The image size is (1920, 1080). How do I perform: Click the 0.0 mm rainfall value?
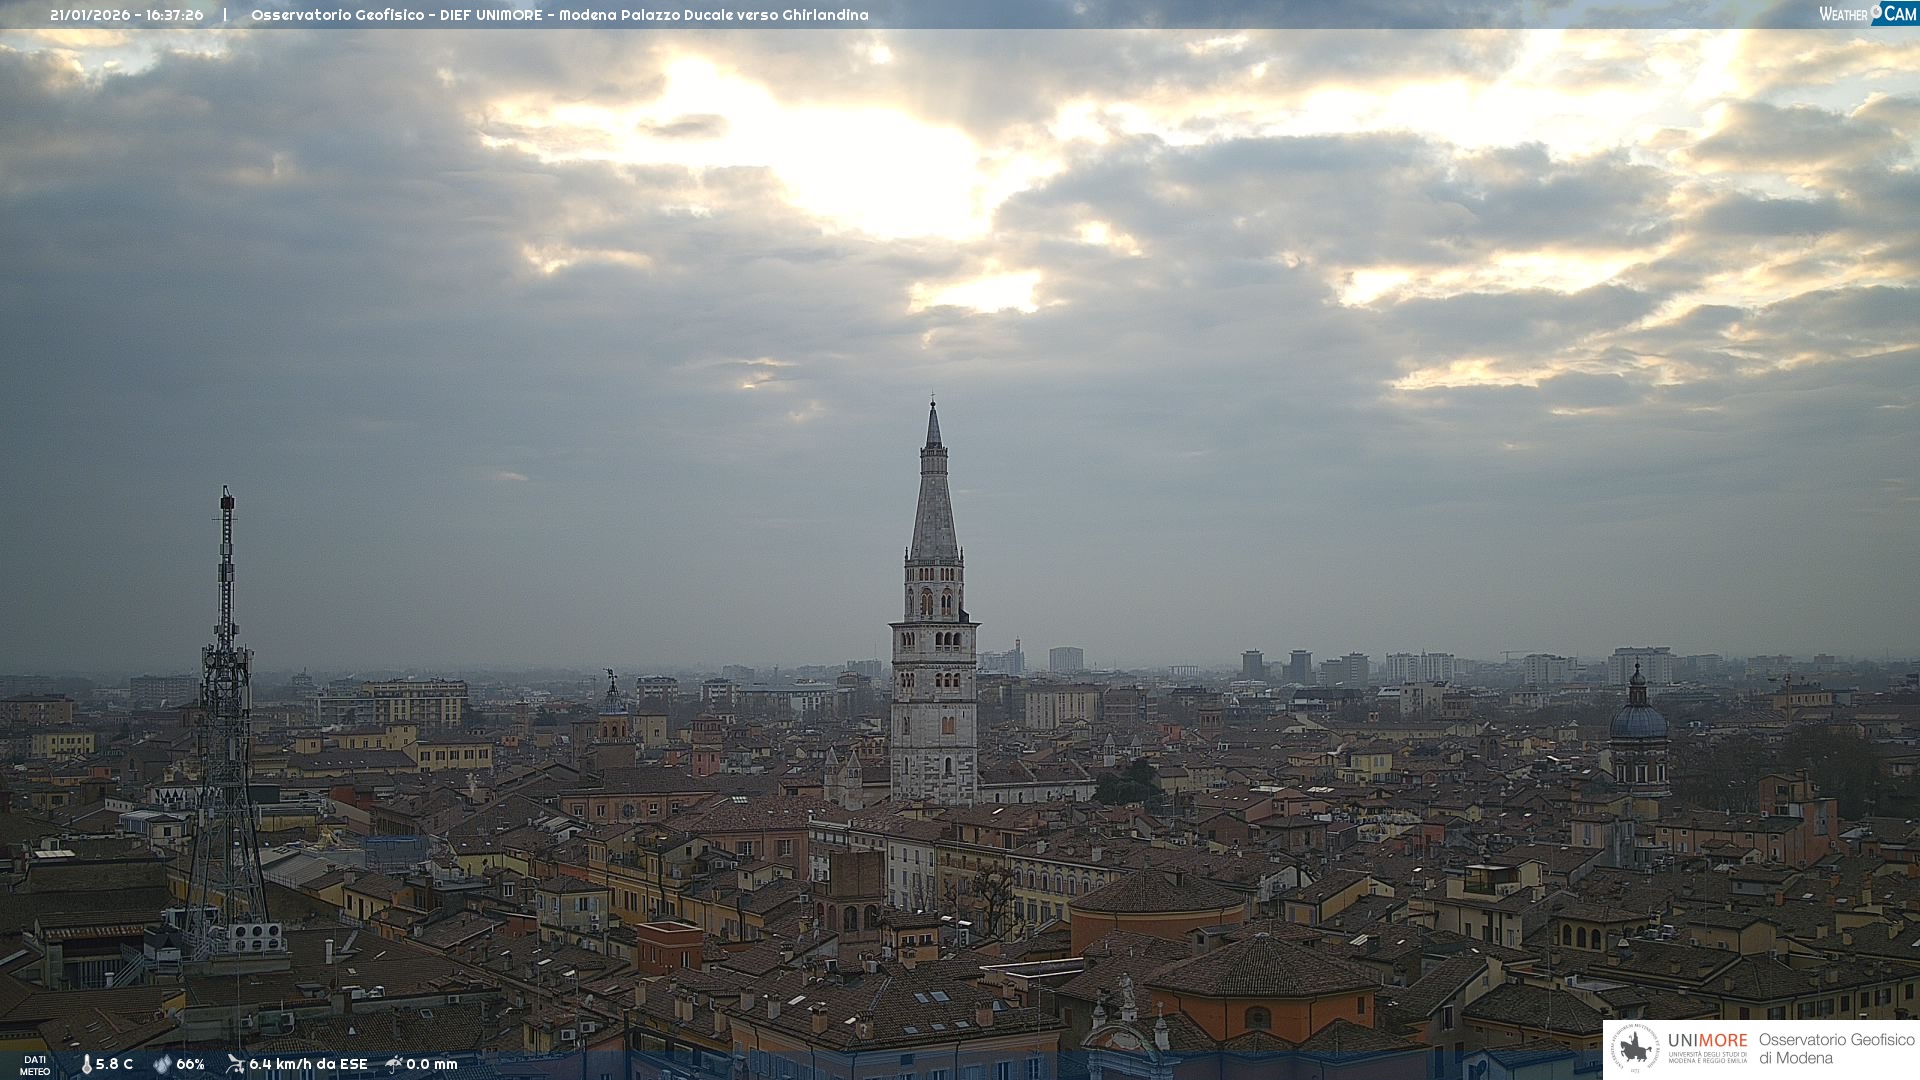tap(431, 1064)
